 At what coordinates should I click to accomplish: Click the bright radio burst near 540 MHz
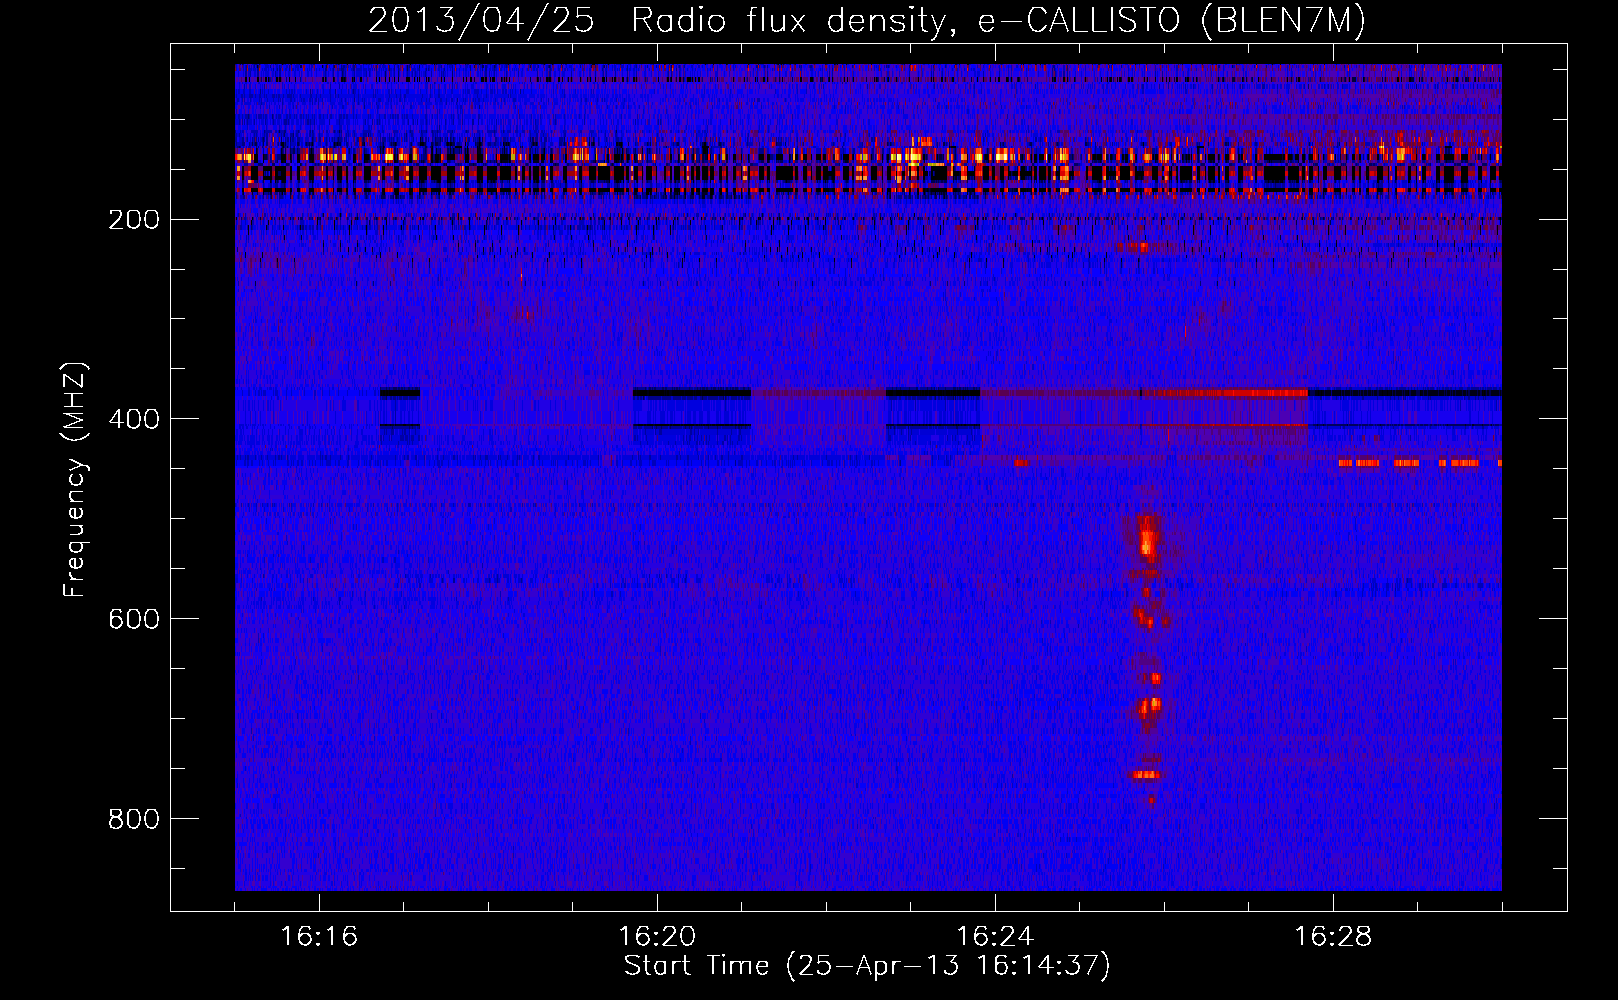(x=1148, y=540)
